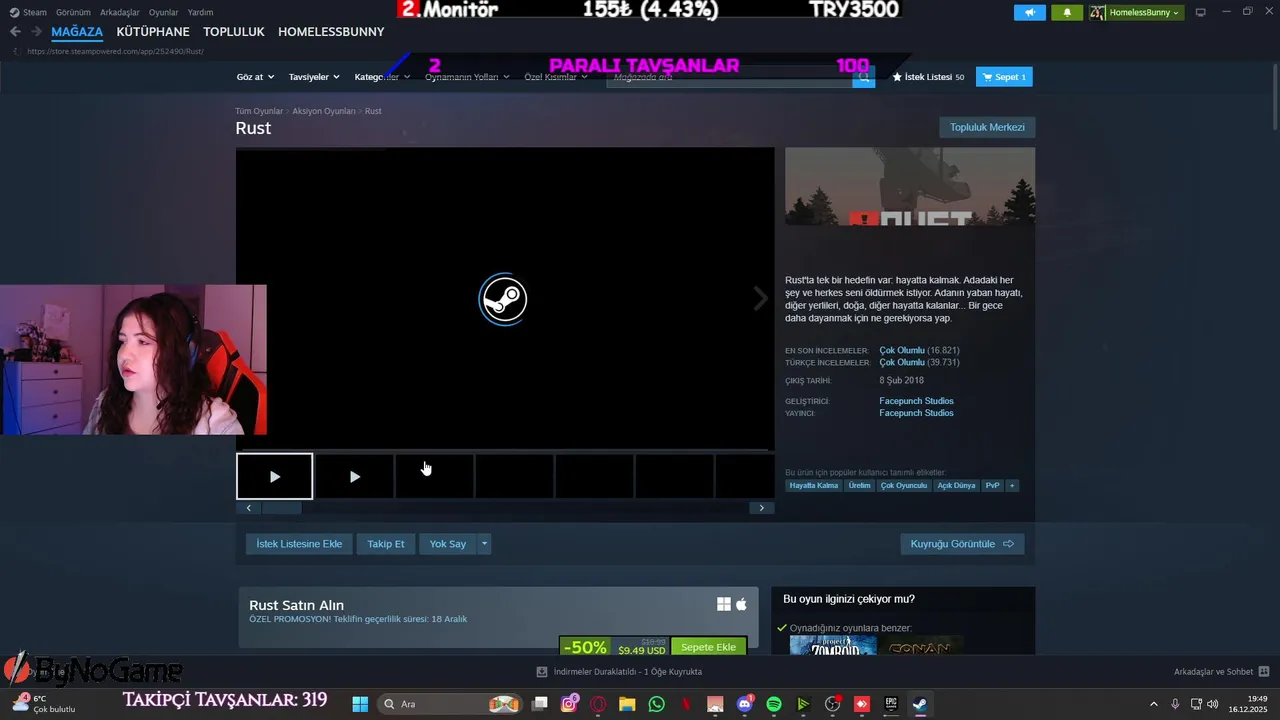Expand the Özel Kısımlar dropdown
Screen dimensions: 1280x720
555,77
